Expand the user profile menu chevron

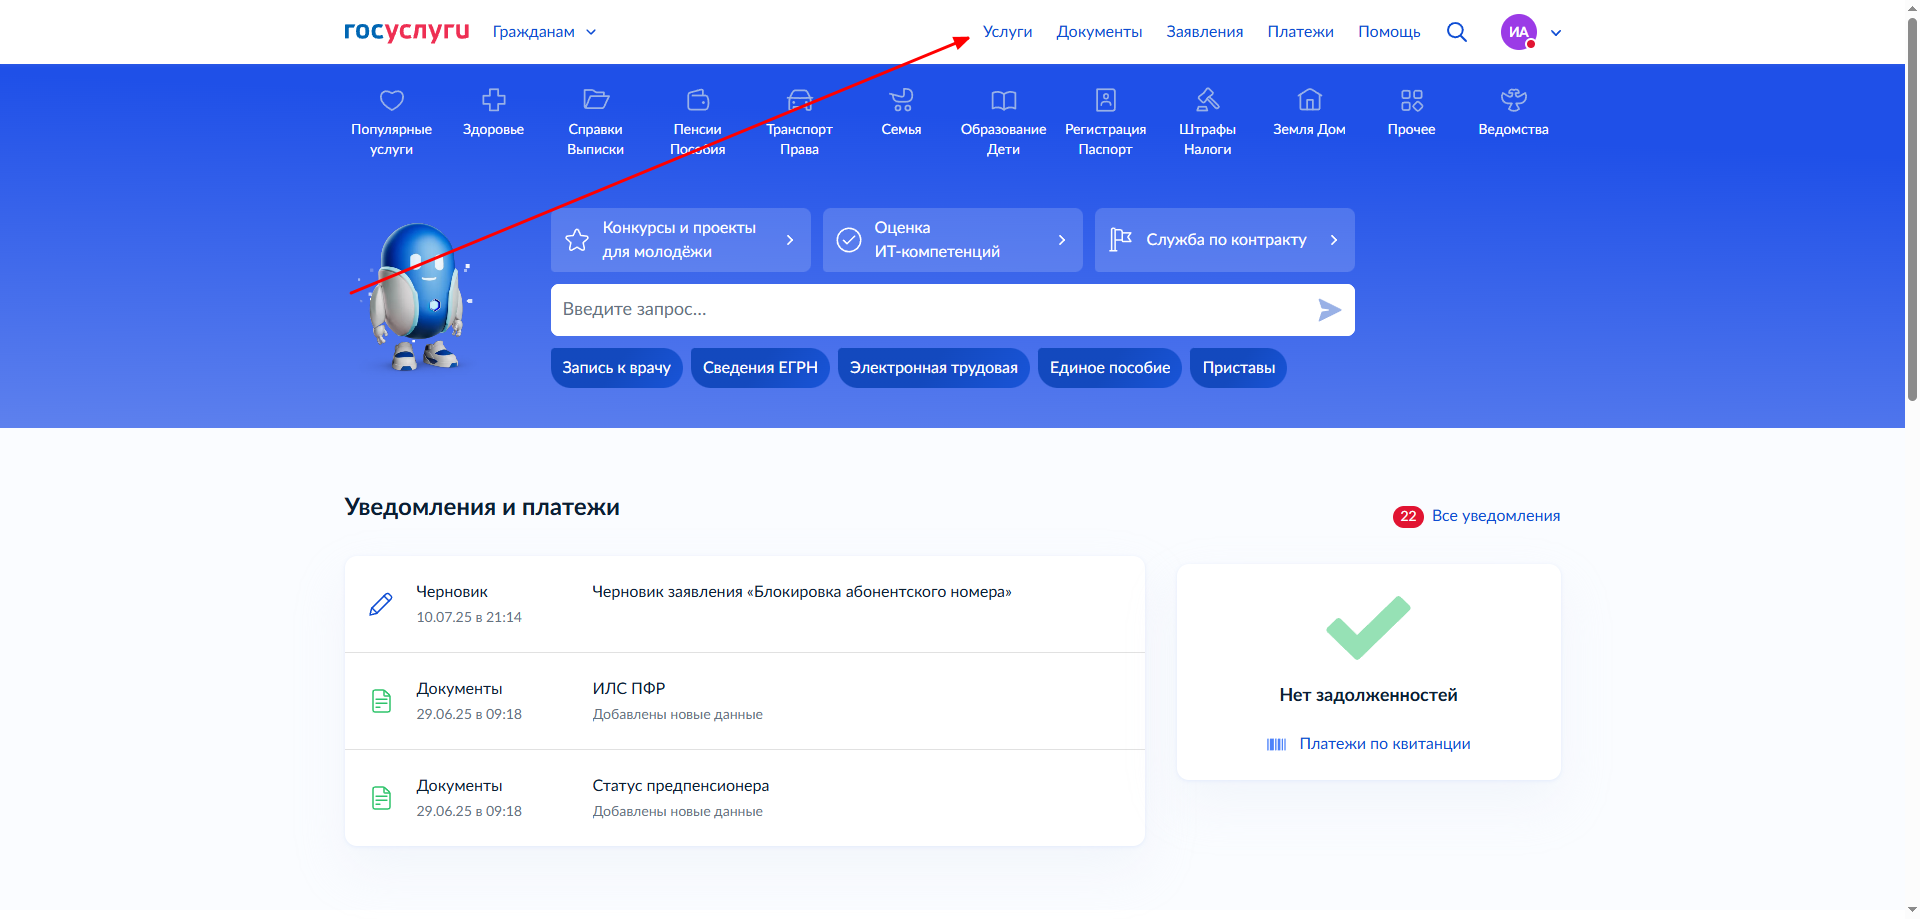pos(1556,33)
